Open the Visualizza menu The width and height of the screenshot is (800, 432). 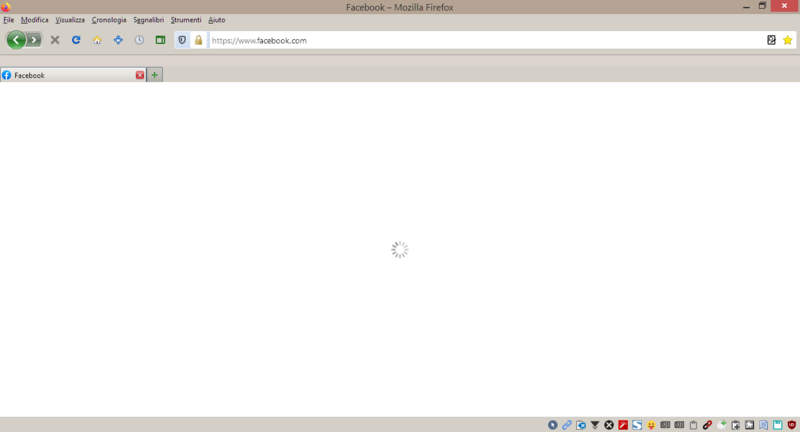pos(70,20)
